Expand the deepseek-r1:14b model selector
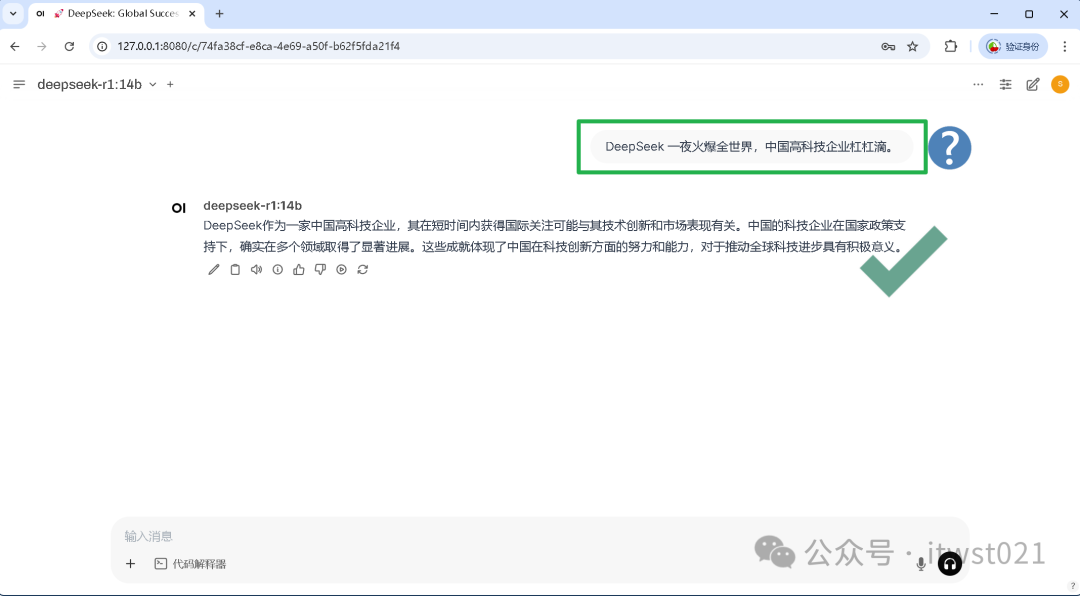Image resolution: width=1080 pixels, height=596 pixels. (x=153, y=84)
